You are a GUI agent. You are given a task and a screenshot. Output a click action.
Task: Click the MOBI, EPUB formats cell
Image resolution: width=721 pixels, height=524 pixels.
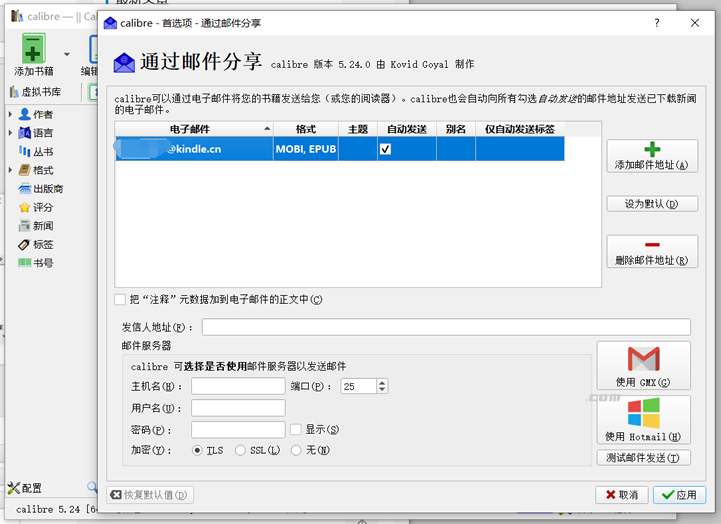point(306,149)
